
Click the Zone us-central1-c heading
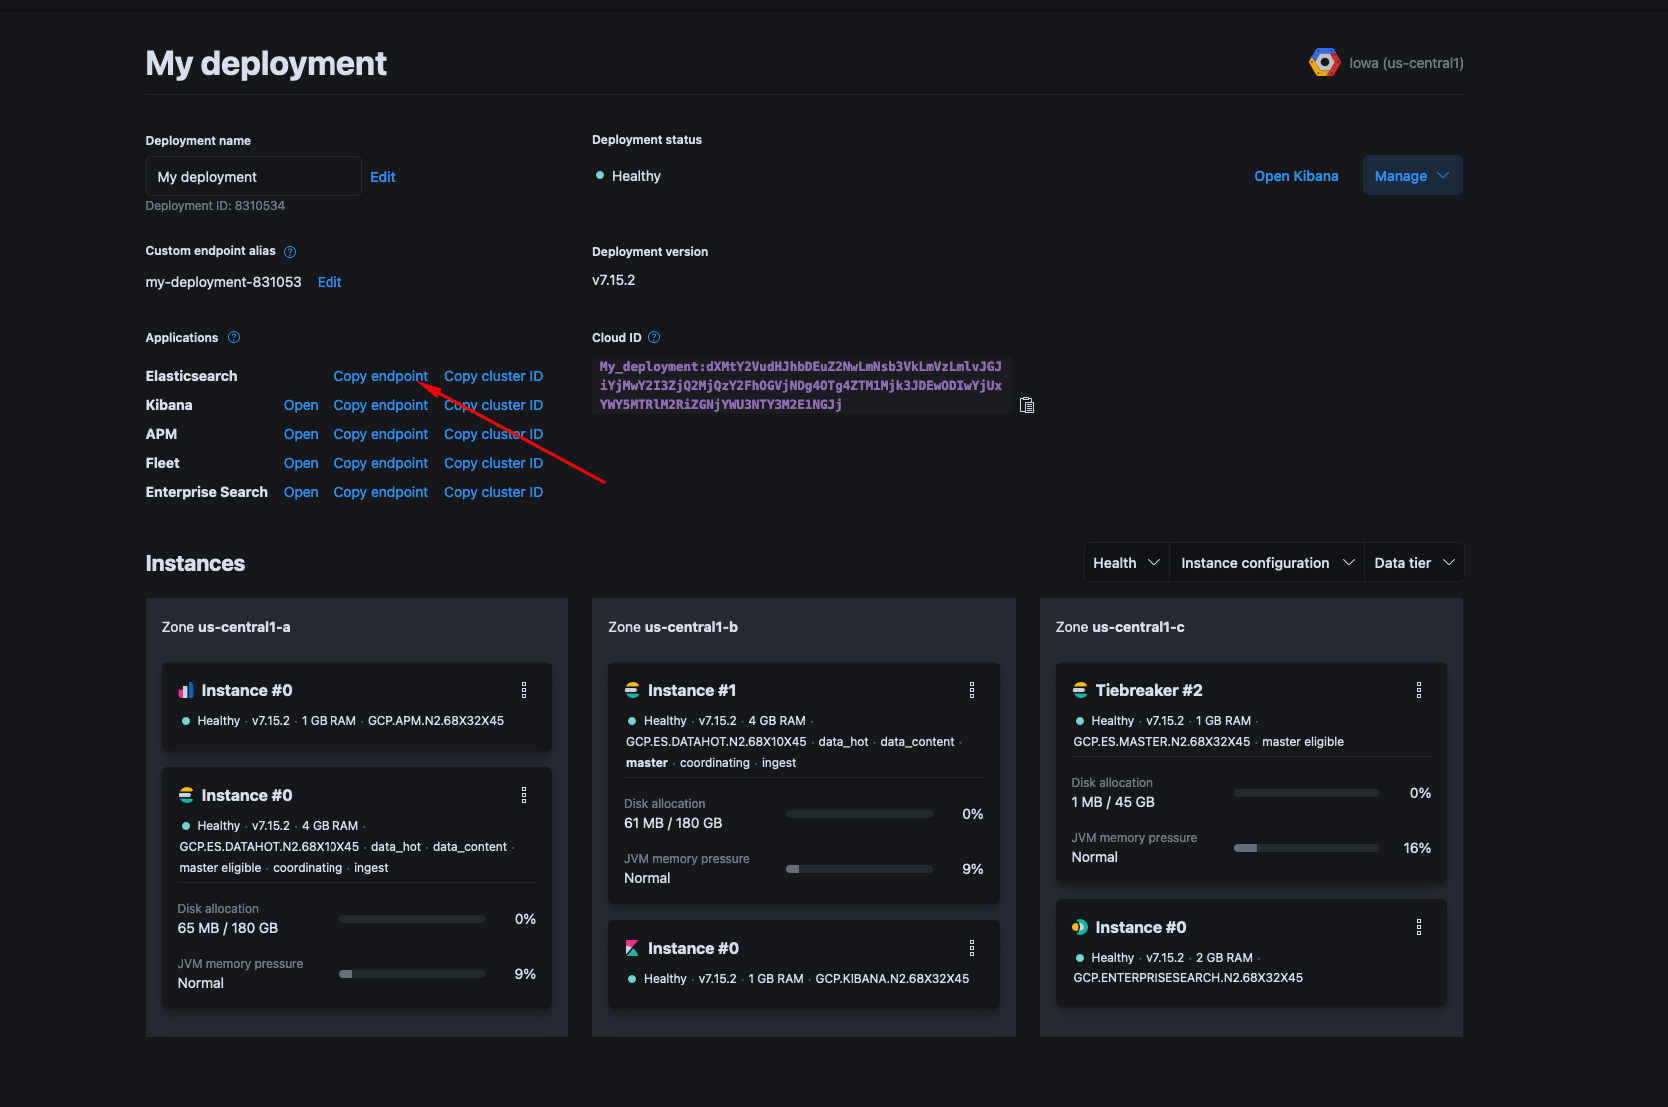click(x=1120, y=627)
